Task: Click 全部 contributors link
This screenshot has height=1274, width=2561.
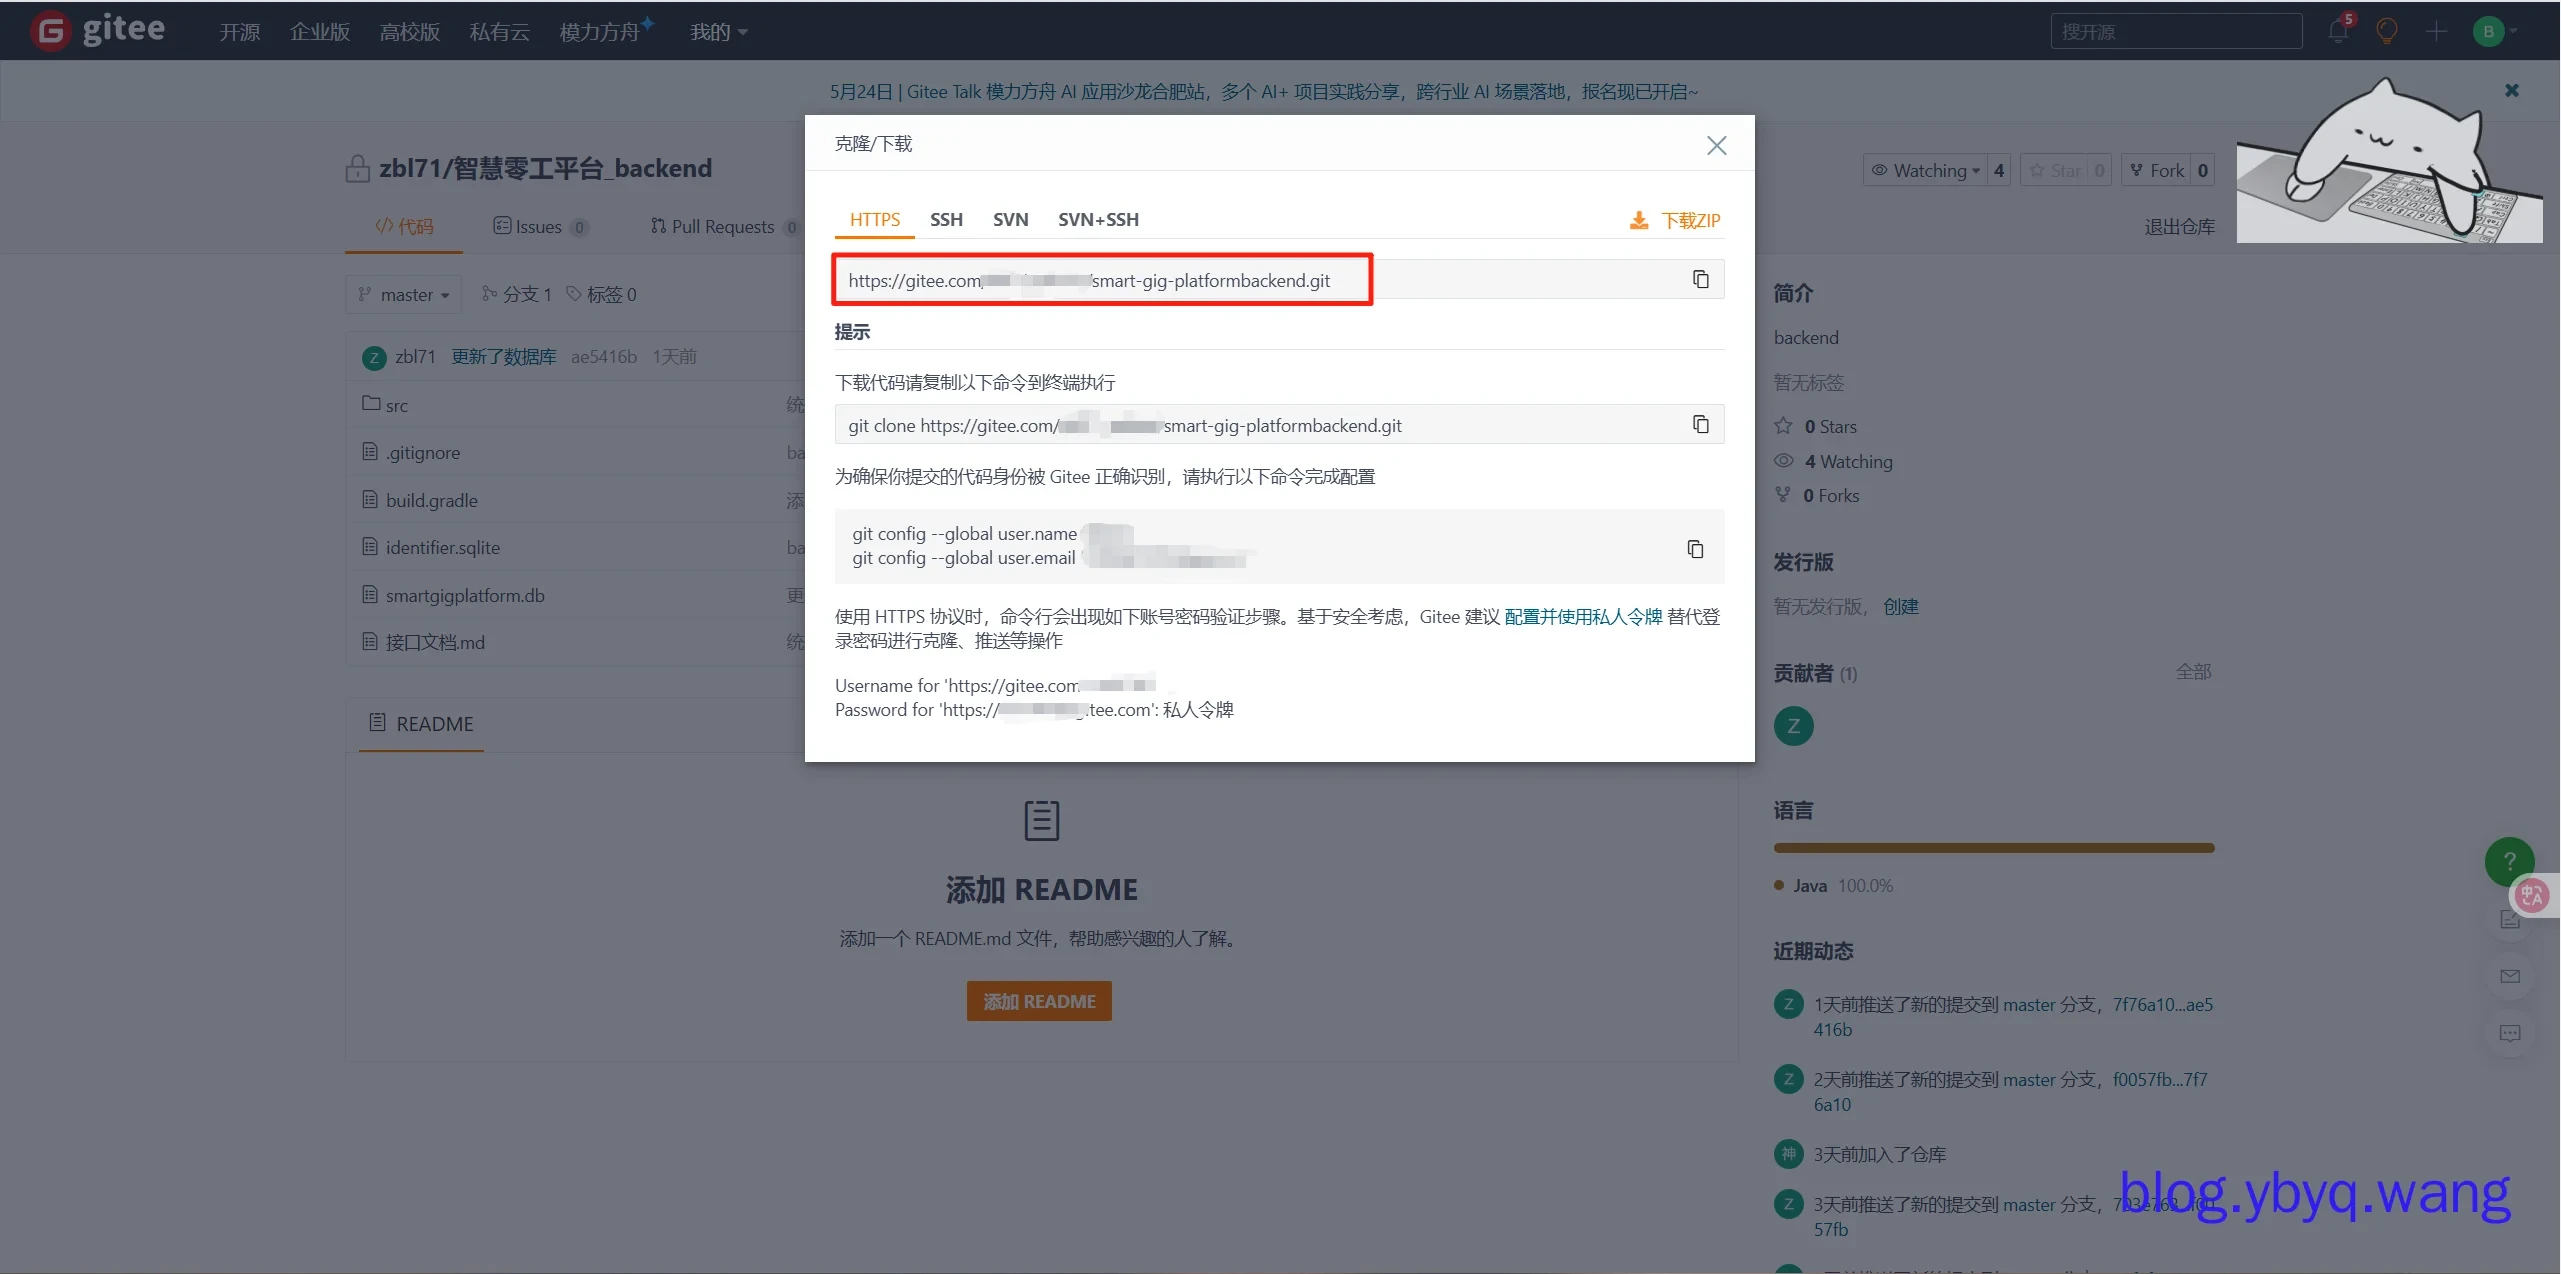Action: [2193, 672]
